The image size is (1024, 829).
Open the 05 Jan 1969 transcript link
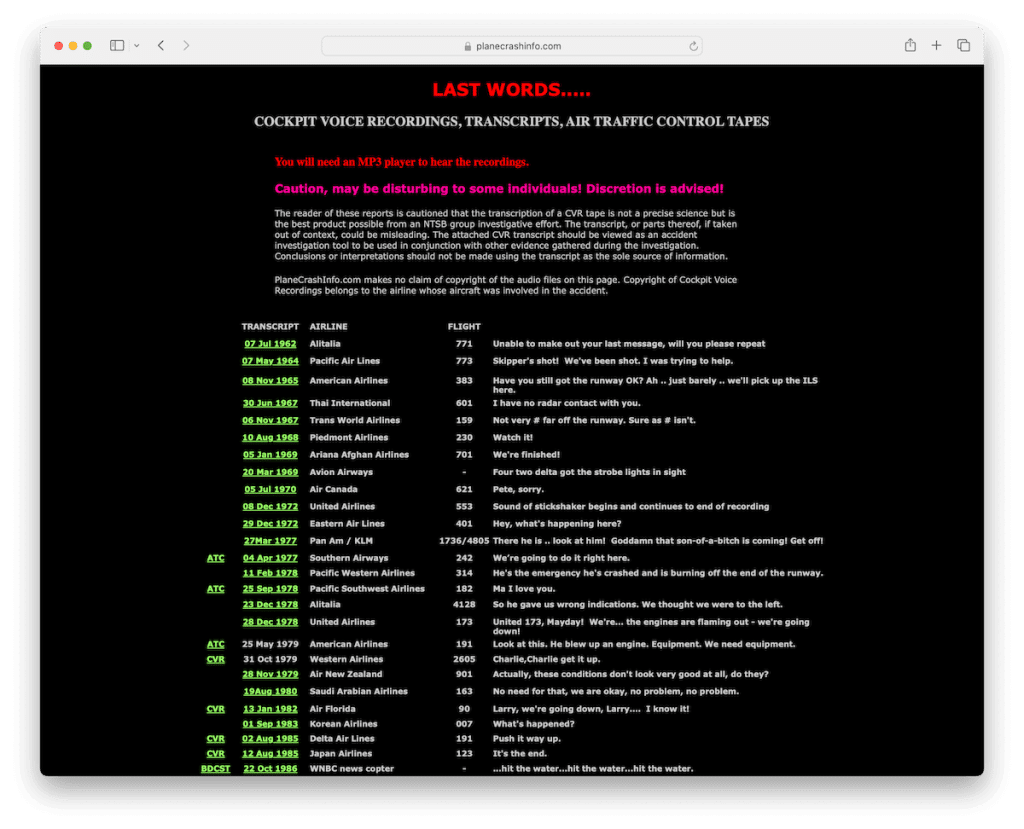click(270, 455)
